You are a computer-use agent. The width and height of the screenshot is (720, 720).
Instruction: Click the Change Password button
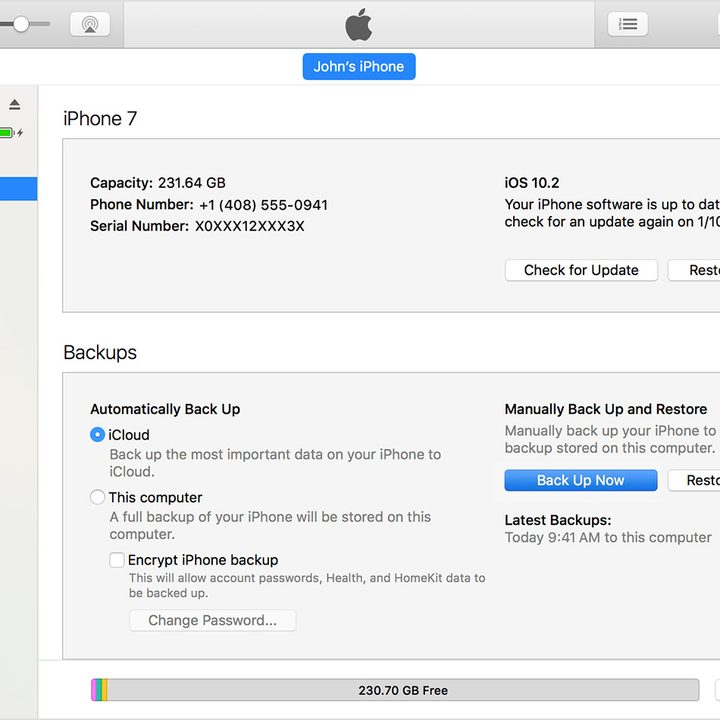click(x=213, y=620)
